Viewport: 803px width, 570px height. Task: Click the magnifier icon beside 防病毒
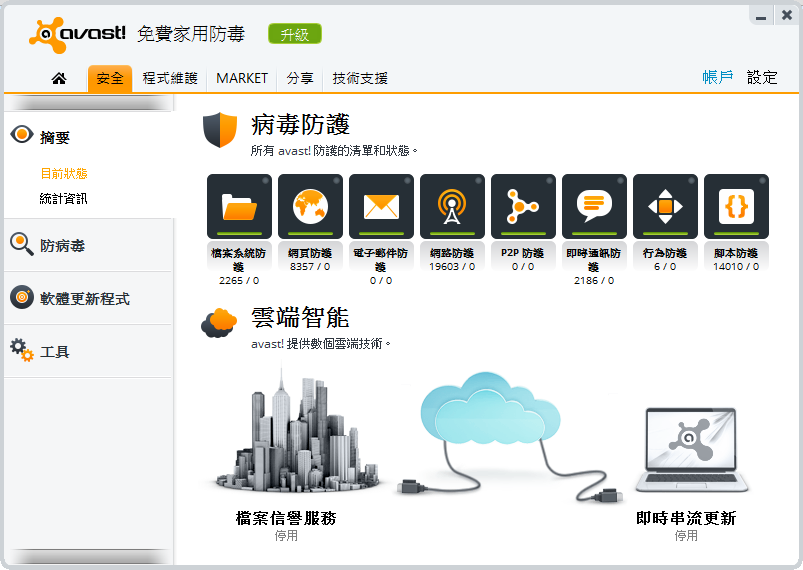tap(22, 244)
